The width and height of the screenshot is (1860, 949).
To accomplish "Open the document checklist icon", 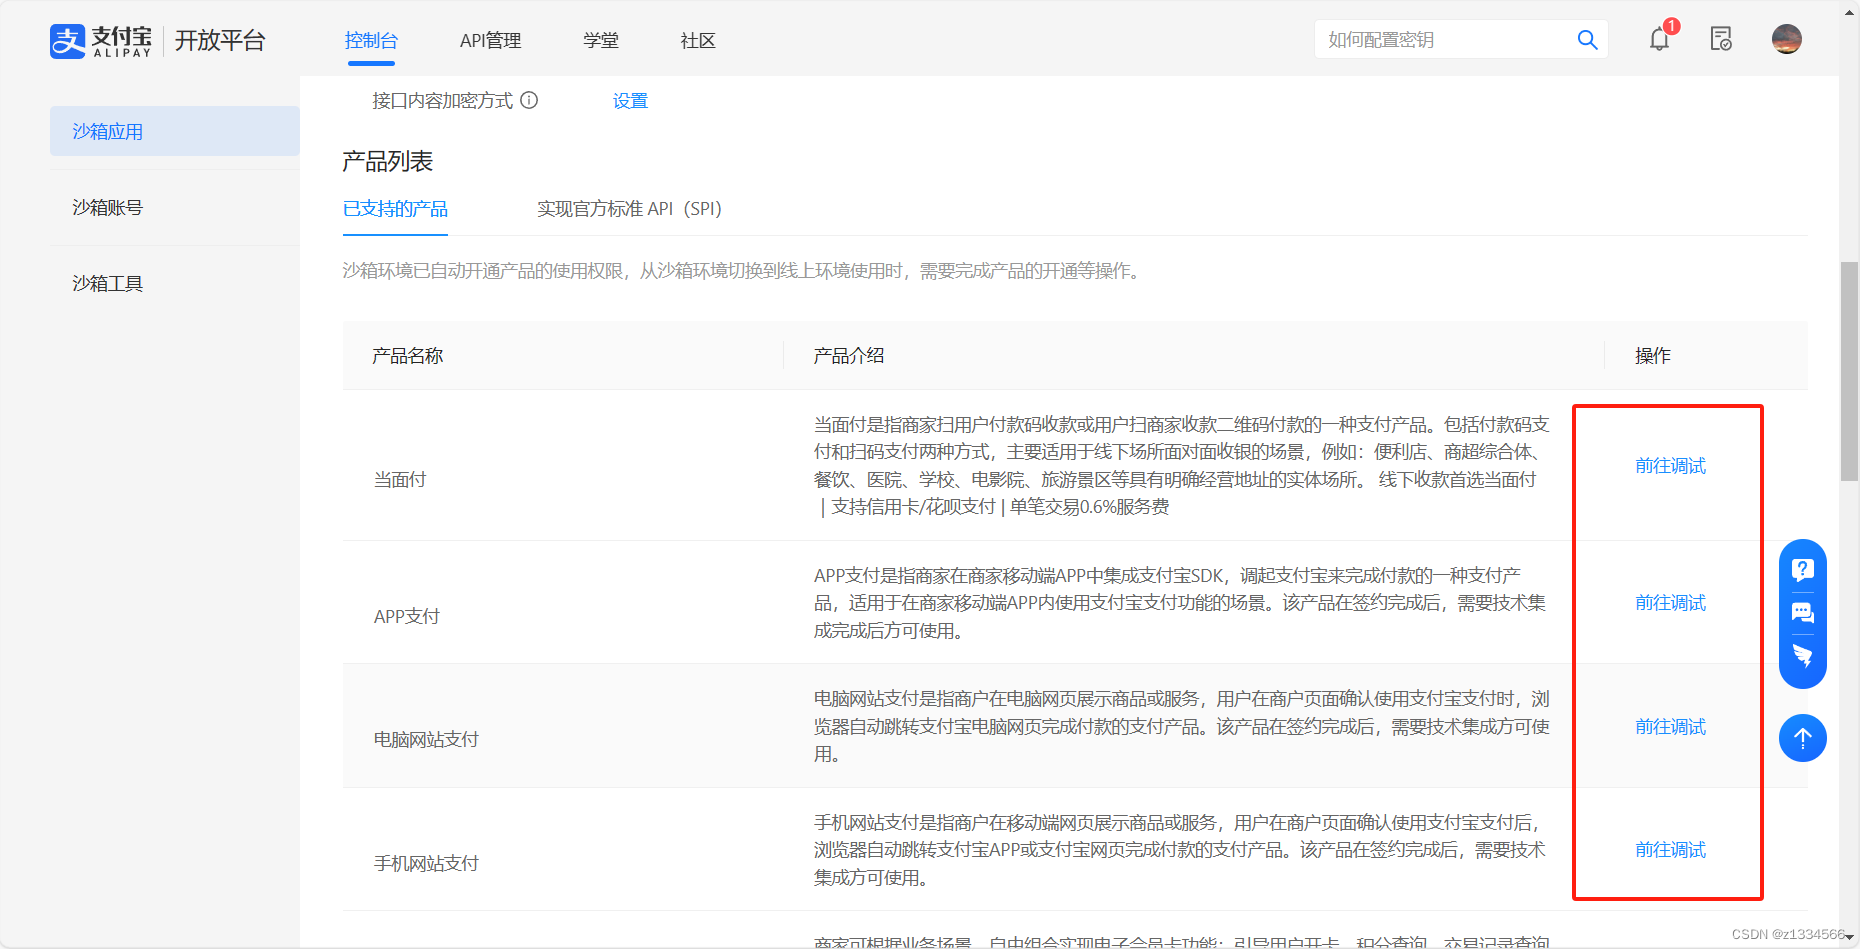I will pyautogui.click(x=1721, y=39).
